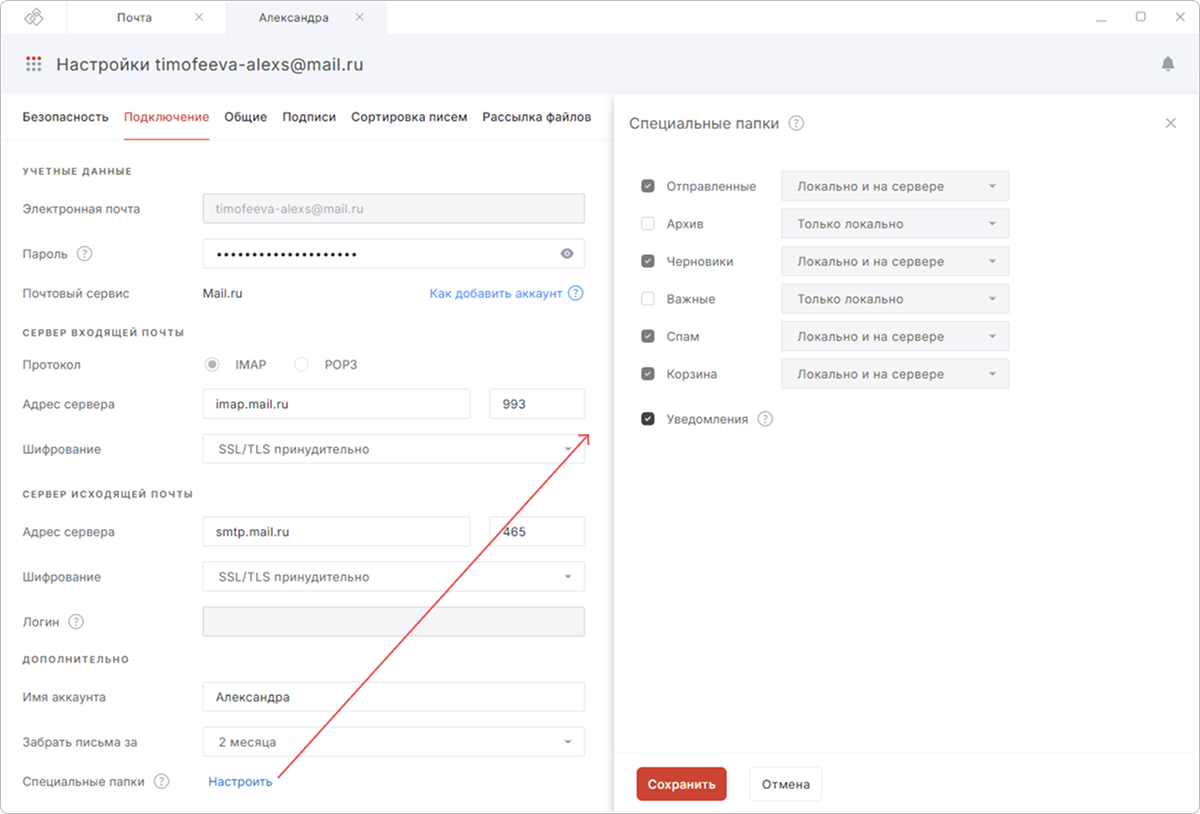Switch to the Александра window tab
This screenshot has height=814, width=1200.
[306, 18]
